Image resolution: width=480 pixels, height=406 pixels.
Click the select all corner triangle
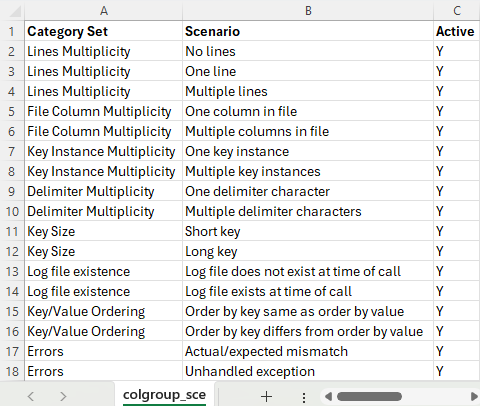click(15, 11)
